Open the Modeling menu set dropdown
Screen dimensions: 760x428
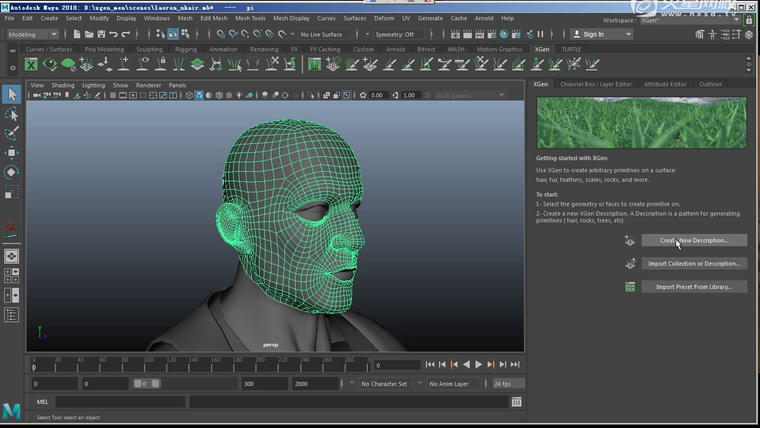tap(33, 34)
